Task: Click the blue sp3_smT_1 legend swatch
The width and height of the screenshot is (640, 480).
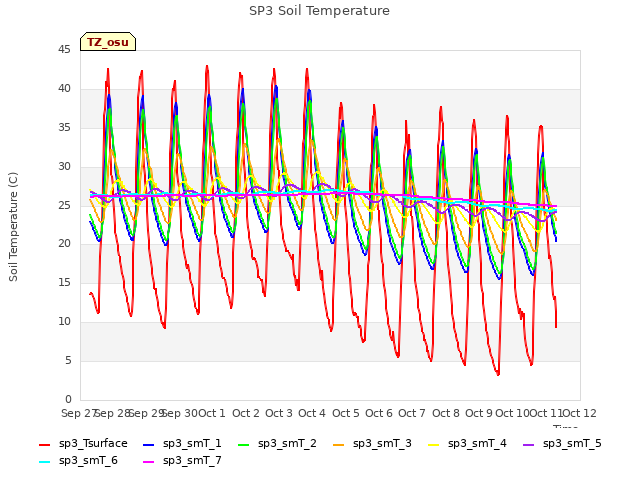Action: 149,444
